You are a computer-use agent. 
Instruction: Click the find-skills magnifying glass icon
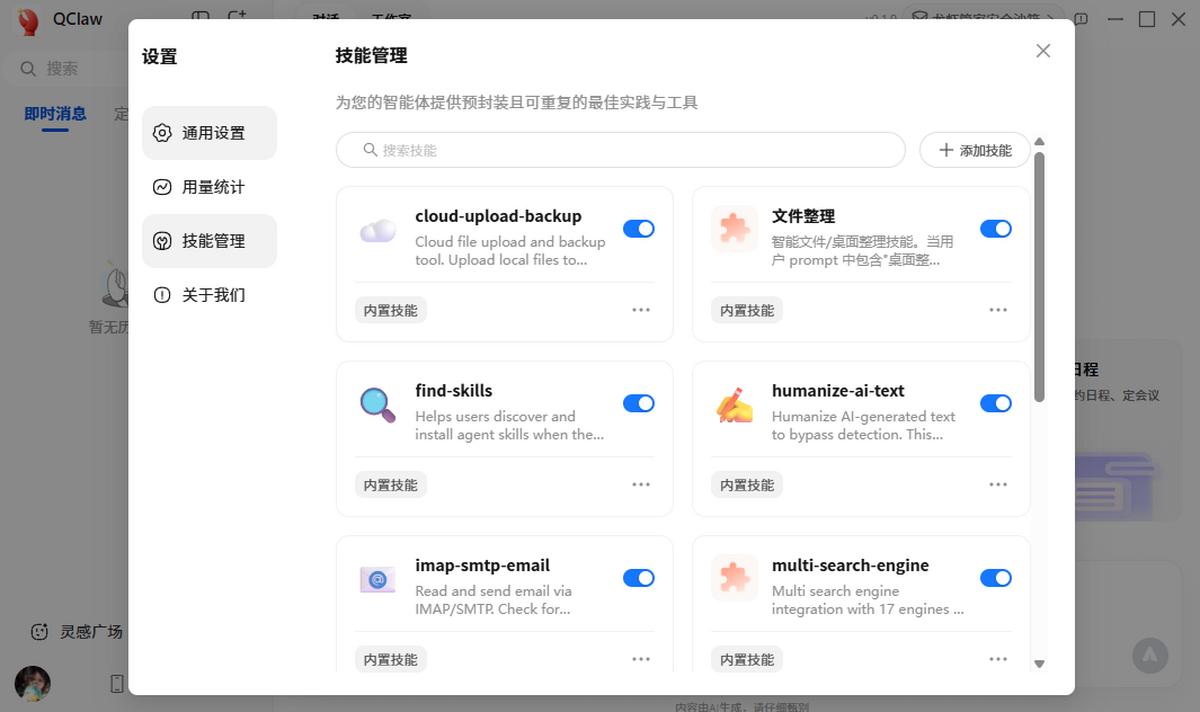[x=377, y=404]
